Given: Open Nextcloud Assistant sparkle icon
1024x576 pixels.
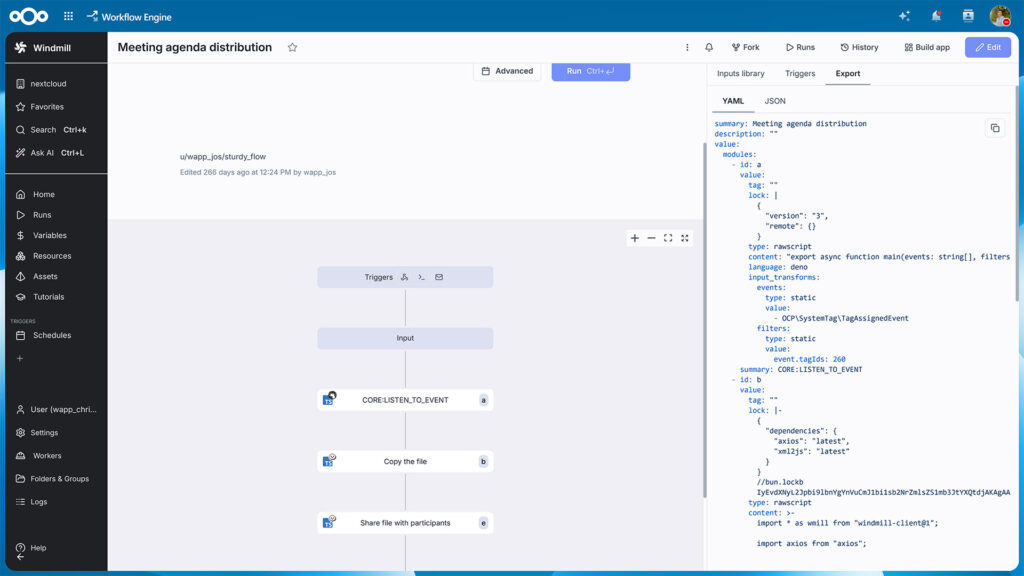Looking at the screenshot, I should (x=904, y=16).
